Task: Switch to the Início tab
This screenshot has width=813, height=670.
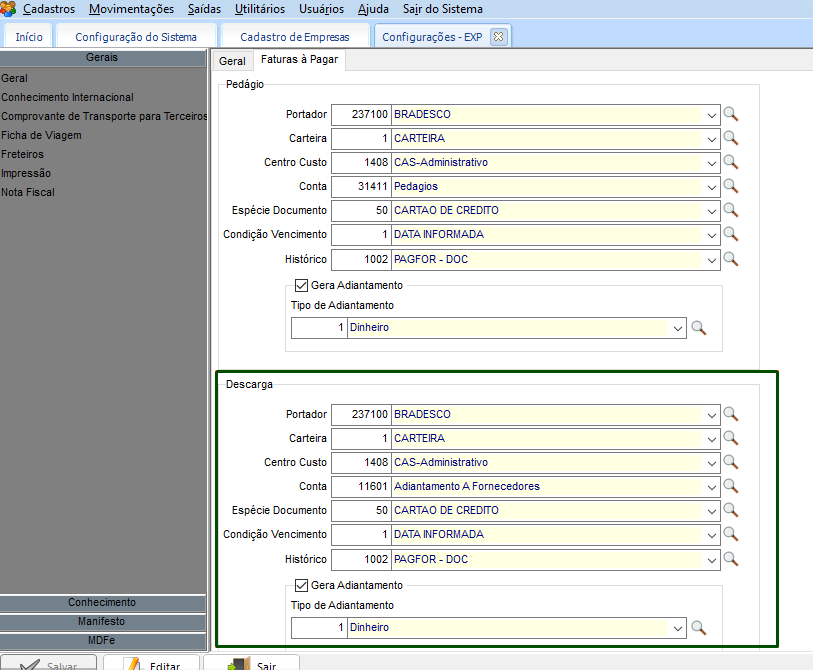Action: 29,37
